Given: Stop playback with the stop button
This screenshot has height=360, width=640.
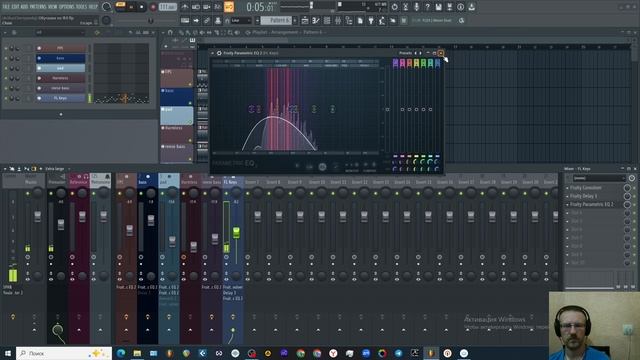Looking at the screenshot, I should click(x=142, y=7).
